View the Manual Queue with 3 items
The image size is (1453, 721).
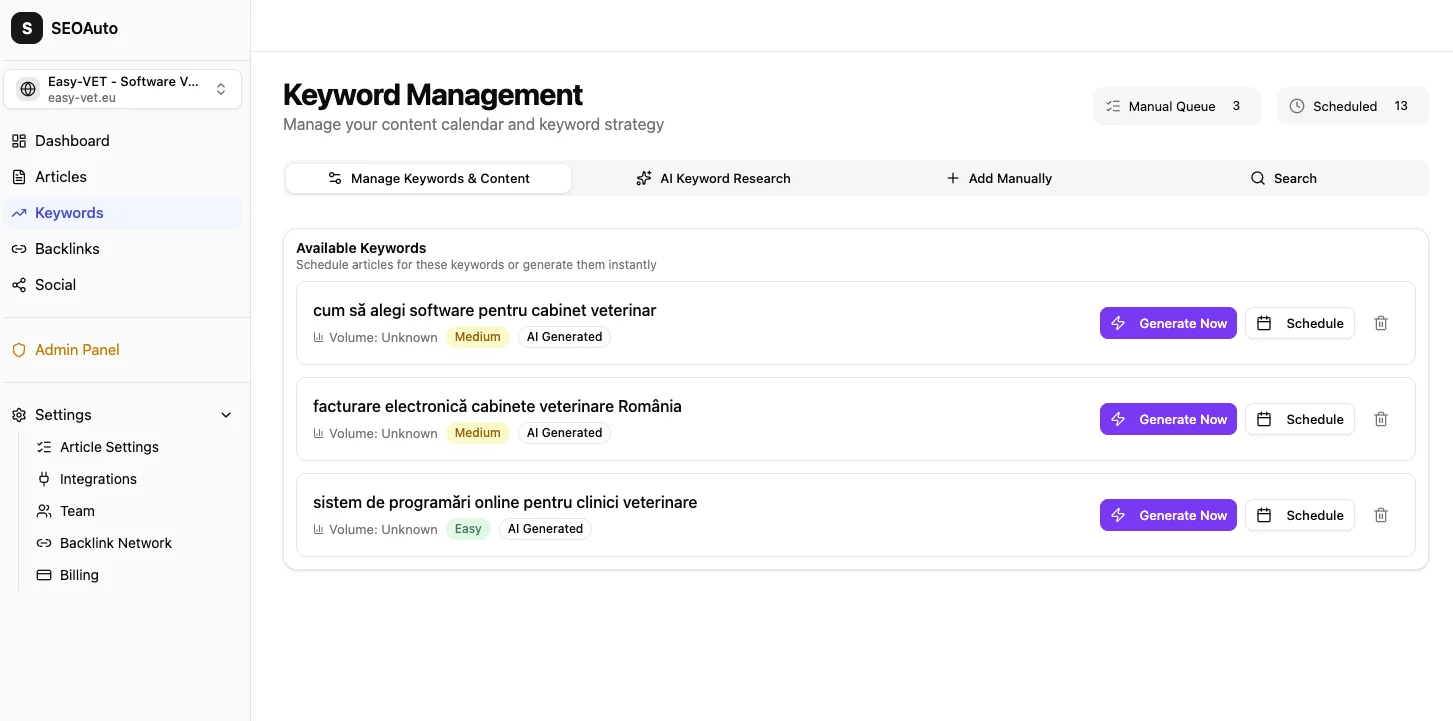[1176, 105]
